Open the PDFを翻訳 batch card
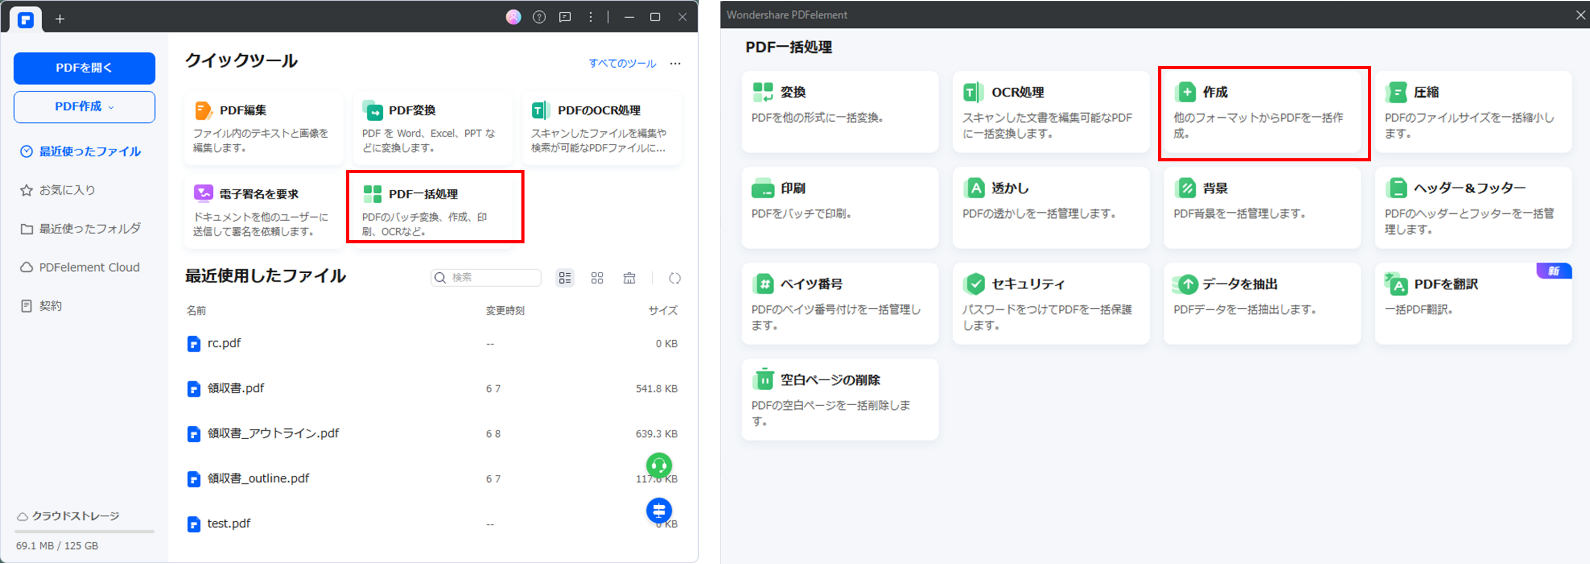This screenshot has width=1590, height=564. [1473, 304]
